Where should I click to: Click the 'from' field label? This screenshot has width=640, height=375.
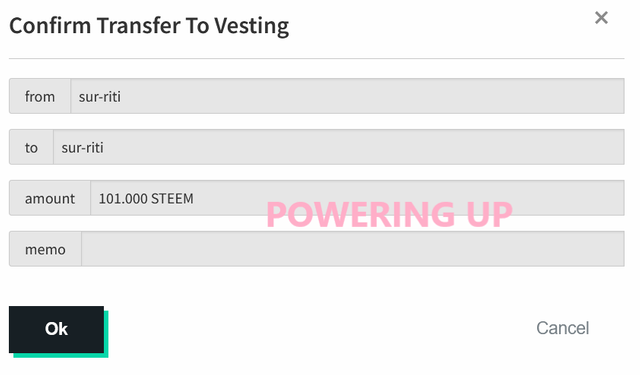pyautogui.click(x=40, y=96)
